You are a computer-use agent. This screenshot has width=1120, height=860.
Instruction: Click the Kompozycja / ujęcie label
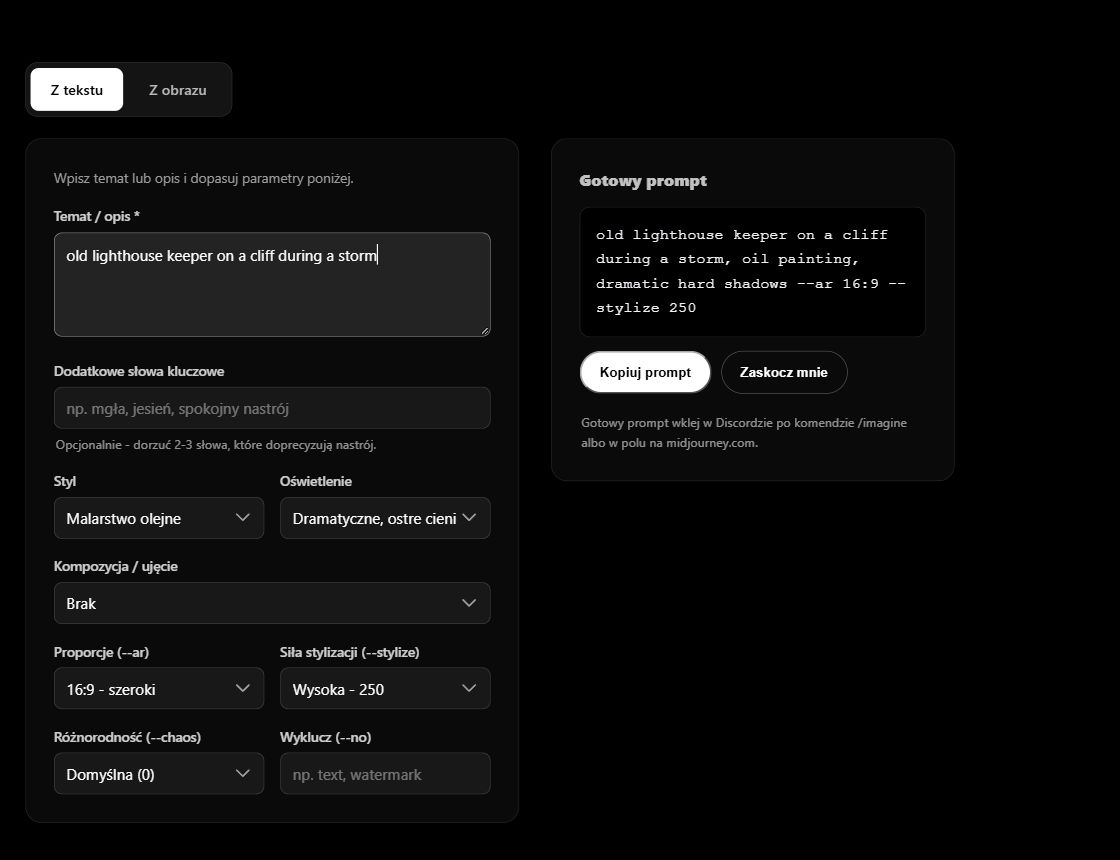116,566
